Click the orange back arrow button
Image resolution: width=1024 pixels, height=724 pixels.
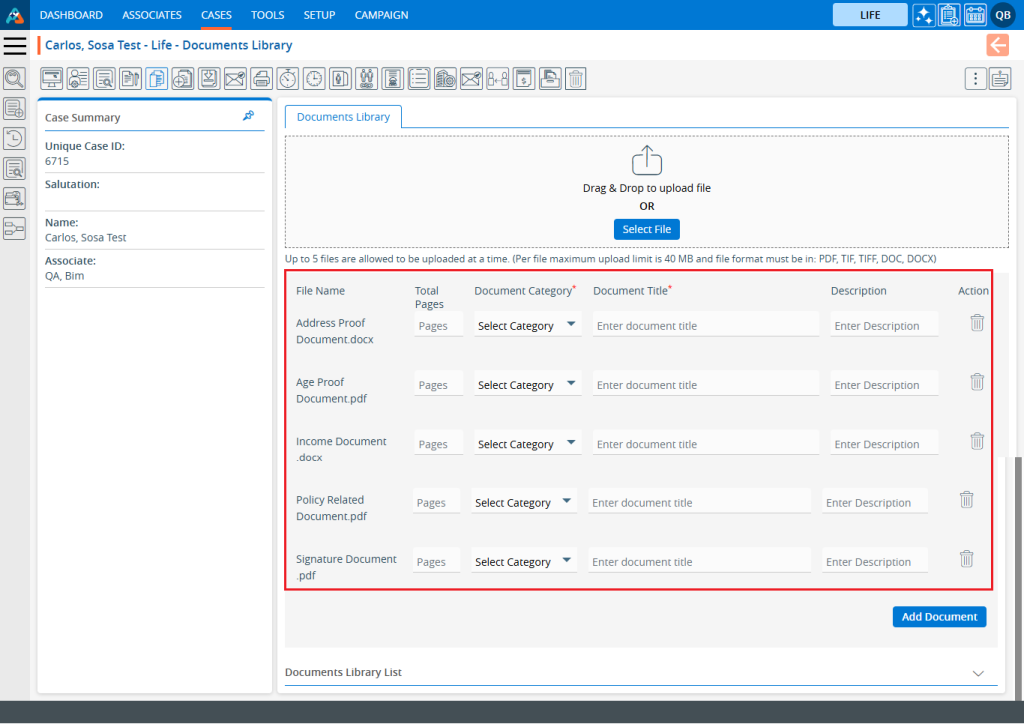click(997, 45)
